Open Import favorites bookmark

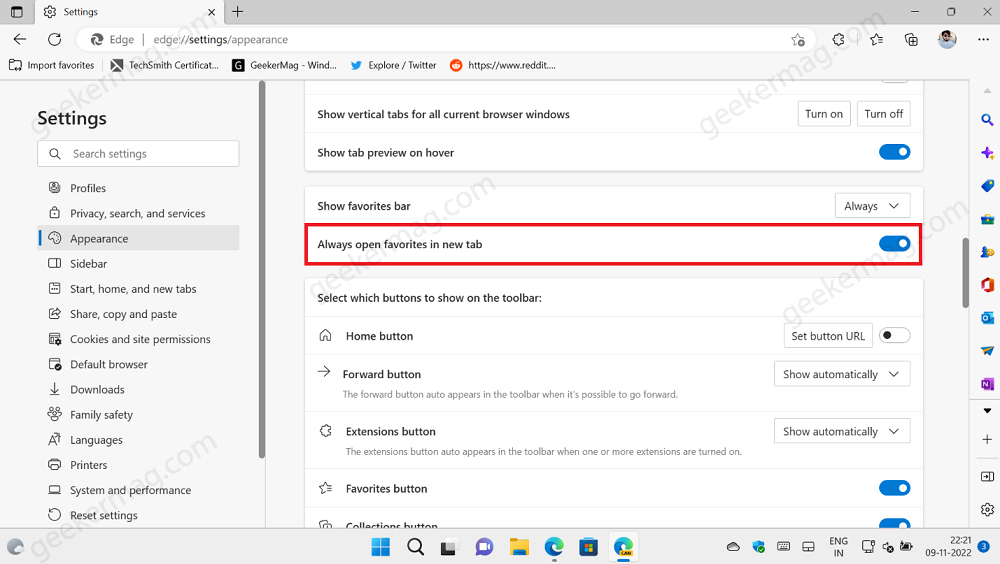[52, 65]
